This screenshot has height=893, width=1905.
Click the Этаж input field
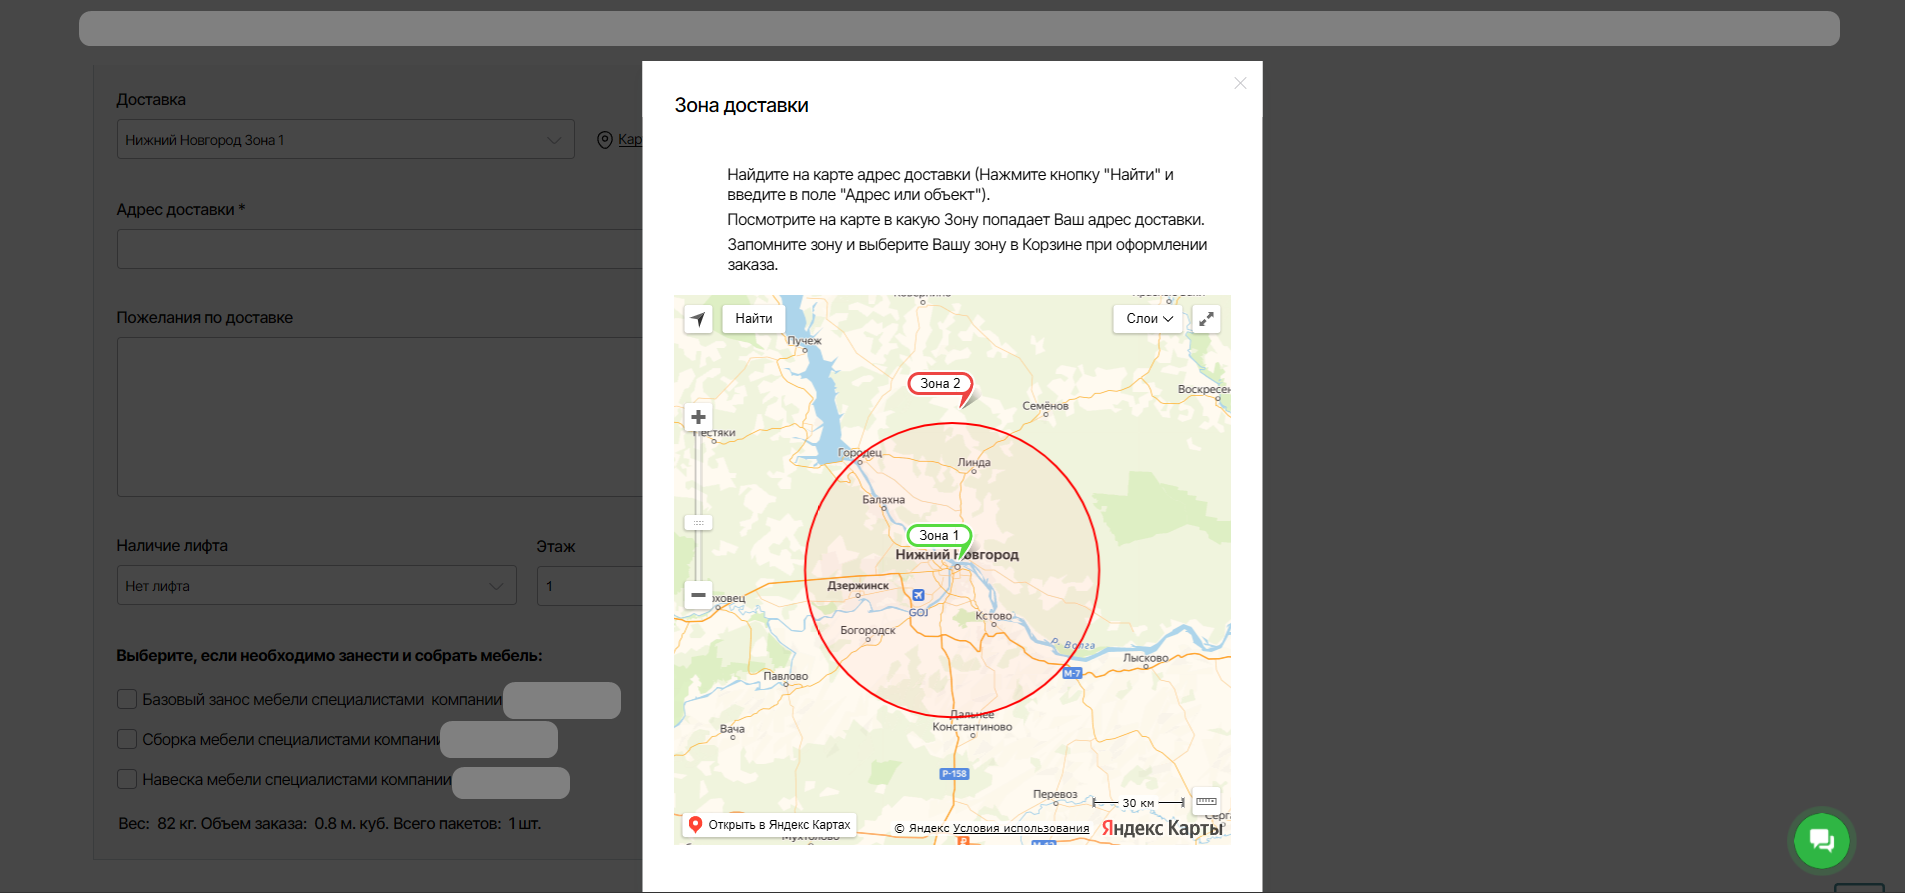[590, 586]
